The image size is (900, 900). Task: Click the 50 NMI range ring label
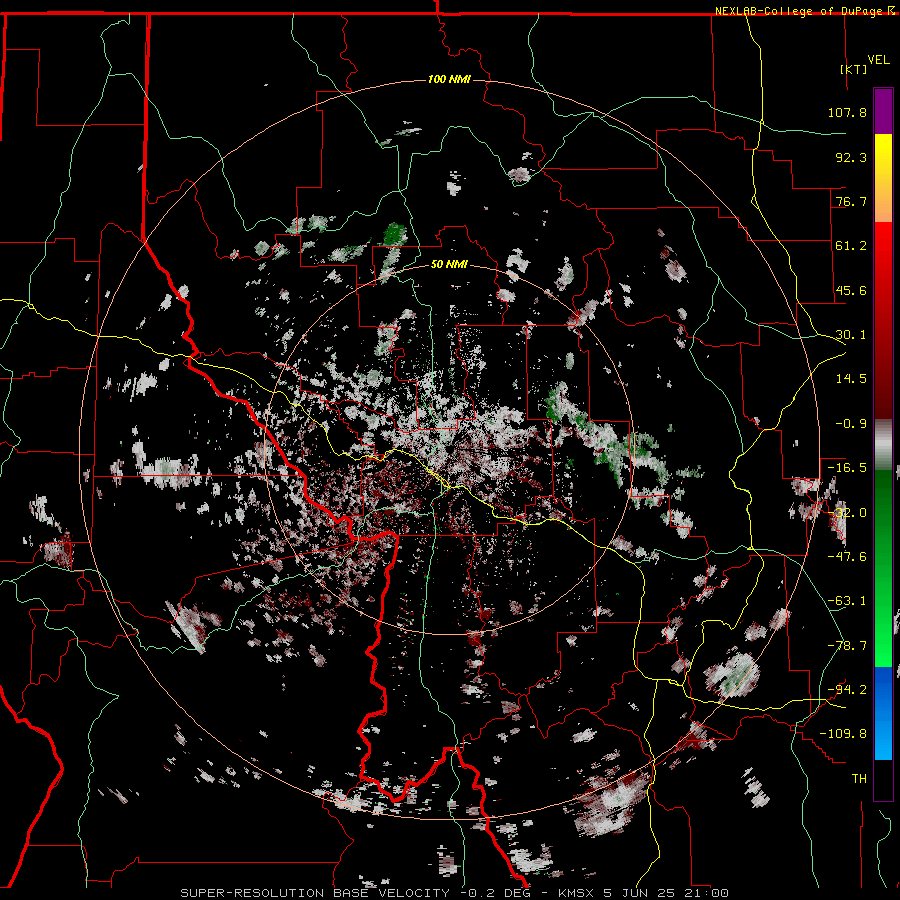point(449,265)
